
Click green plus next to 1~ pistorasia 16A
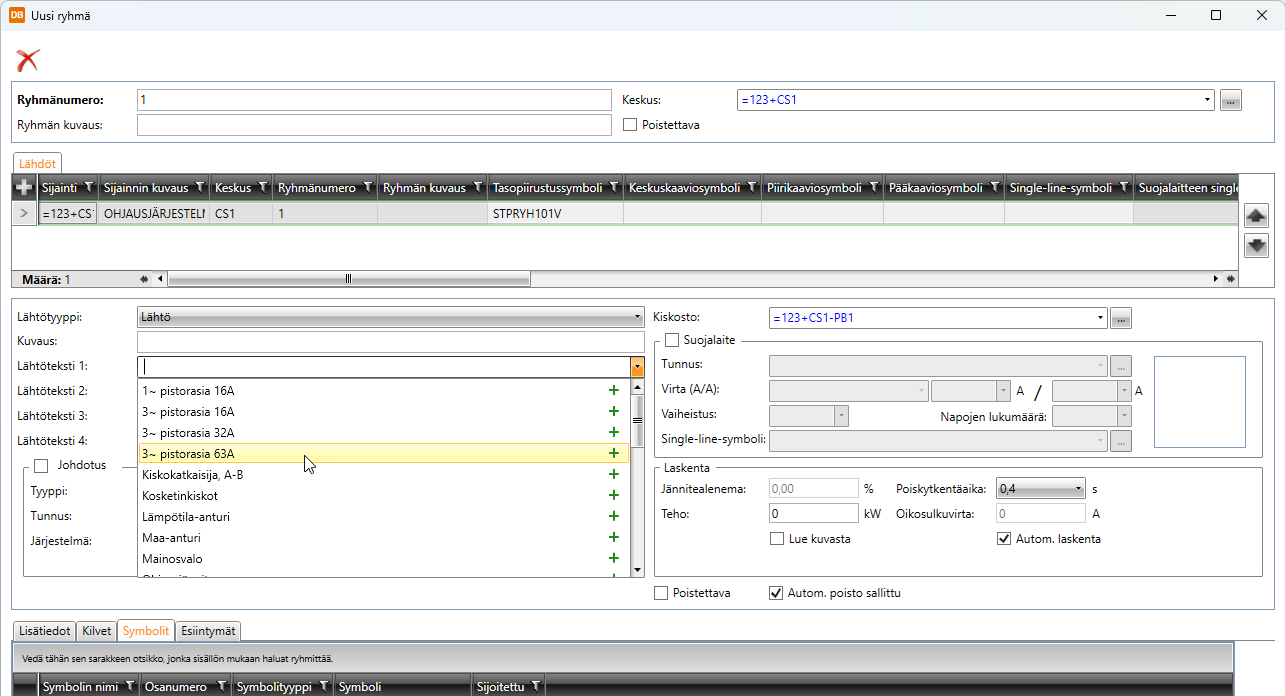(613, 391)
